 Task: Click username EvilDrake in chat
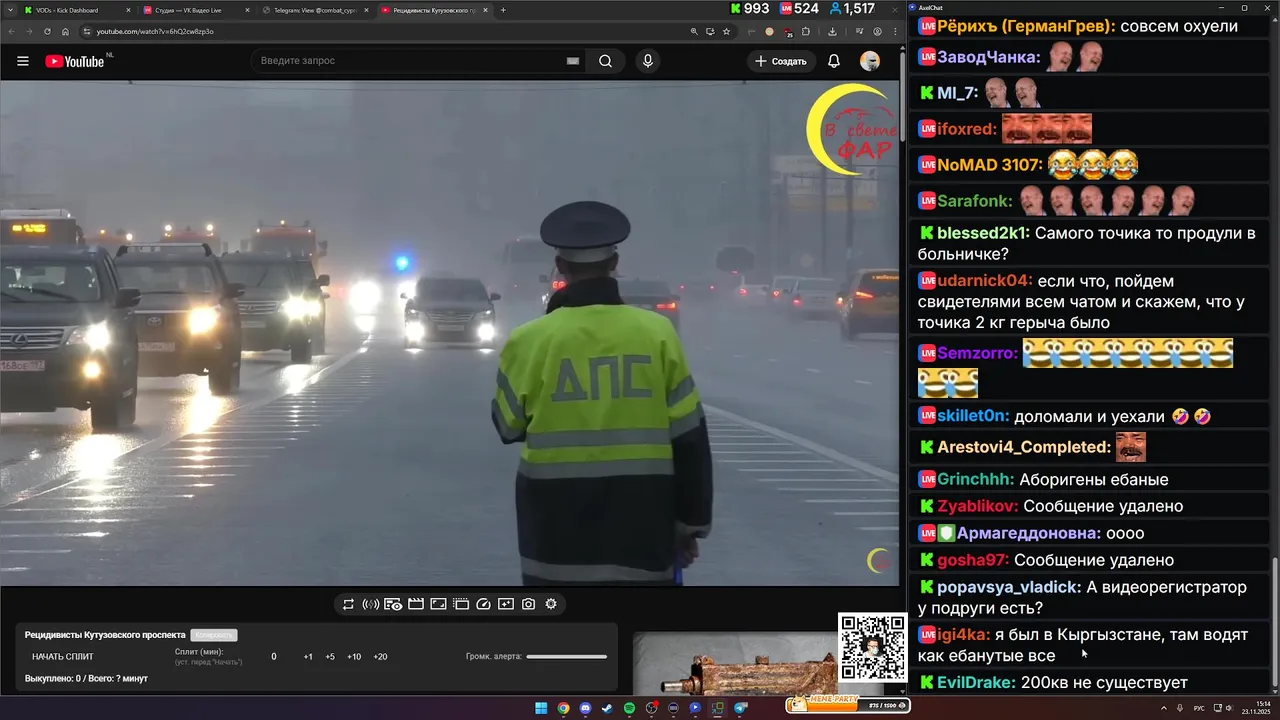point(976,683)
